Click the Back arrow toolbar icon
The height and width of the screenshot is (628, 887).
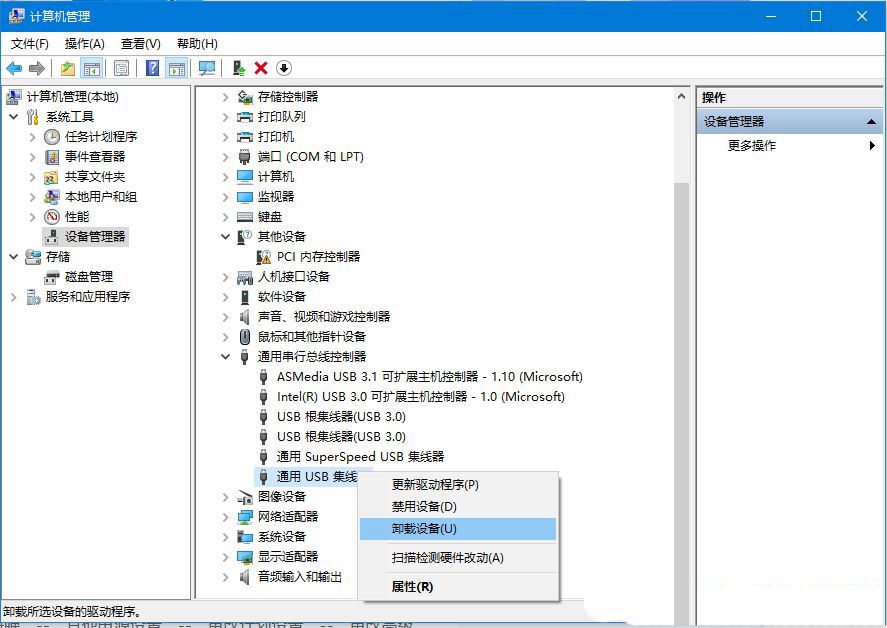14,68
